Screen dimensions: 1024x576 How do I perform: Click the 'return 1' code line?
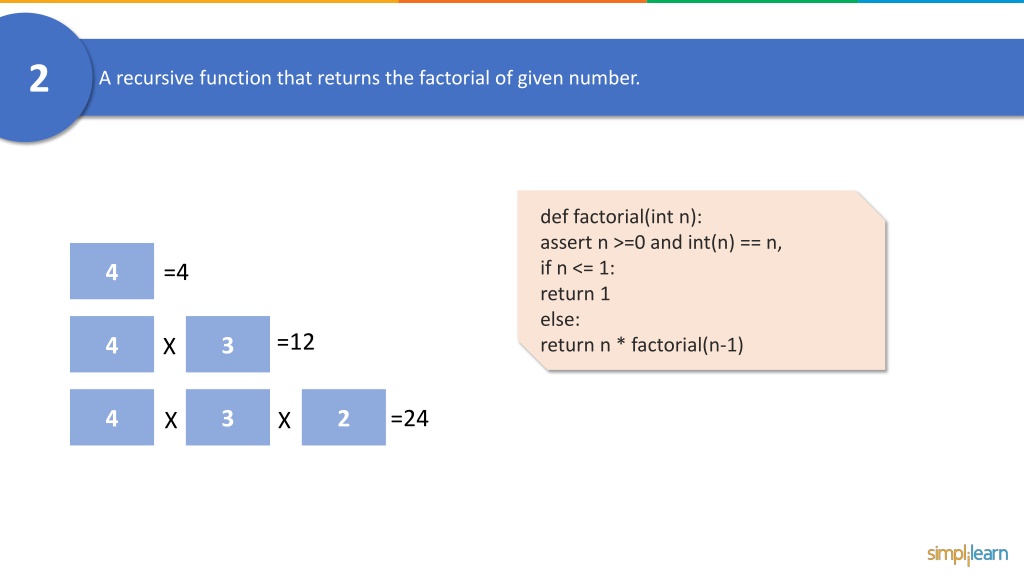click(x=575, y=294)
